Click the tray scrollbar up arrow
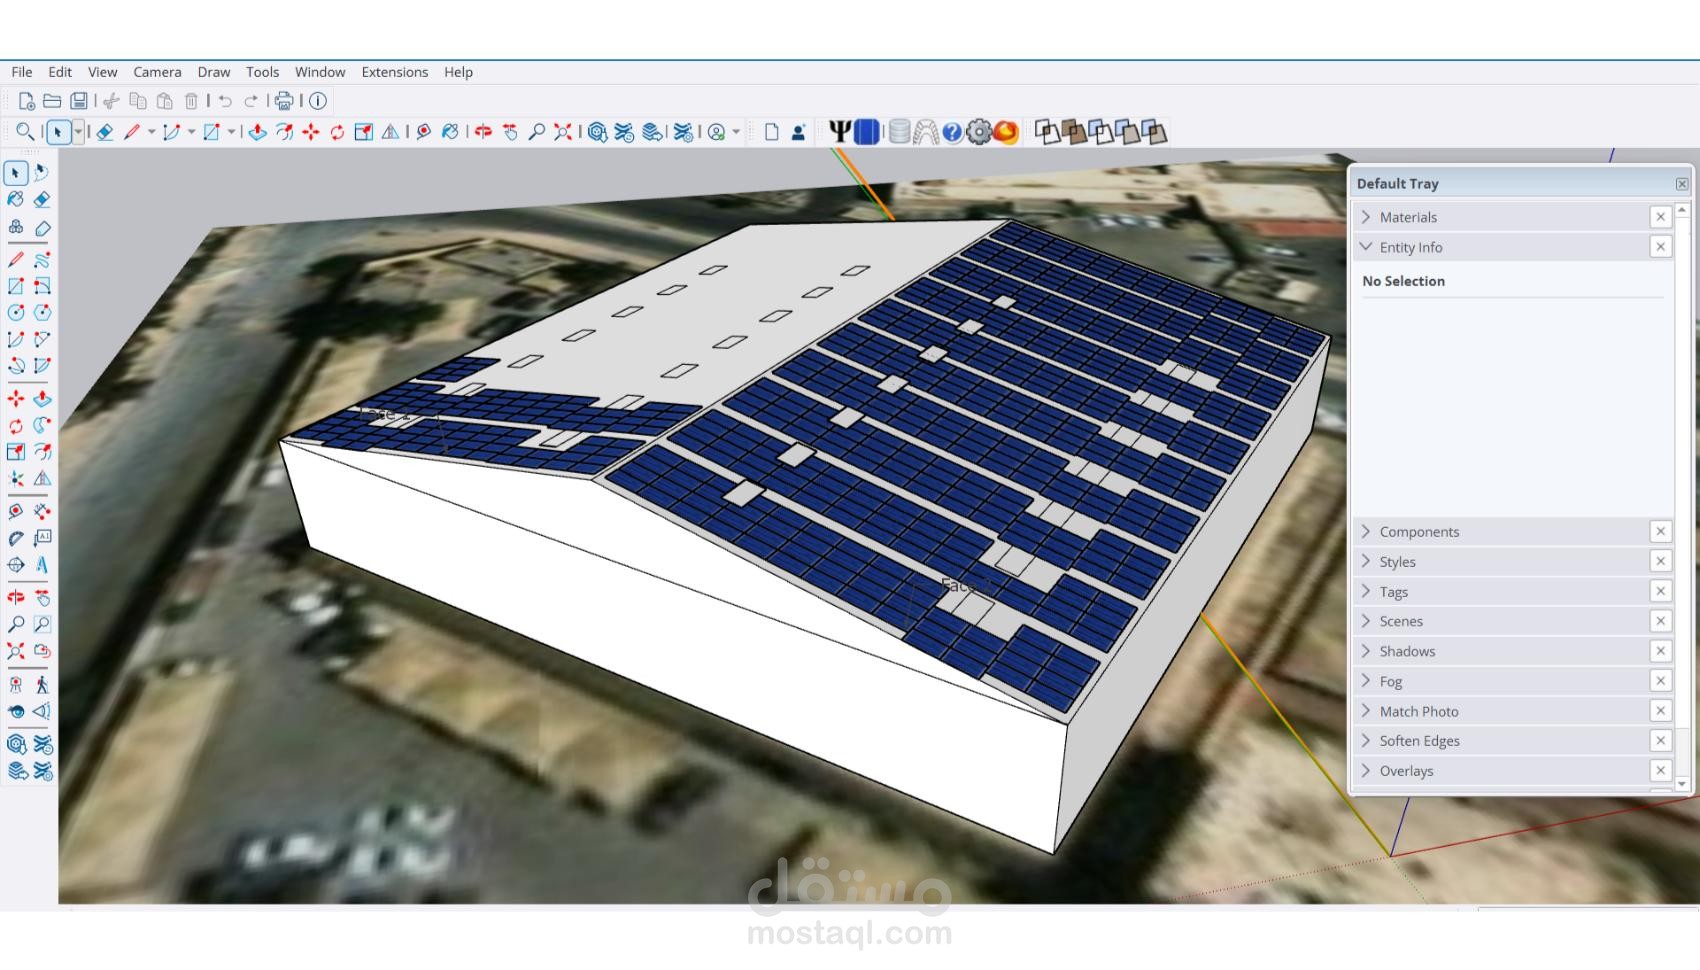The width and height of the screenshot is (1700, 970). tap(1682, 209)
